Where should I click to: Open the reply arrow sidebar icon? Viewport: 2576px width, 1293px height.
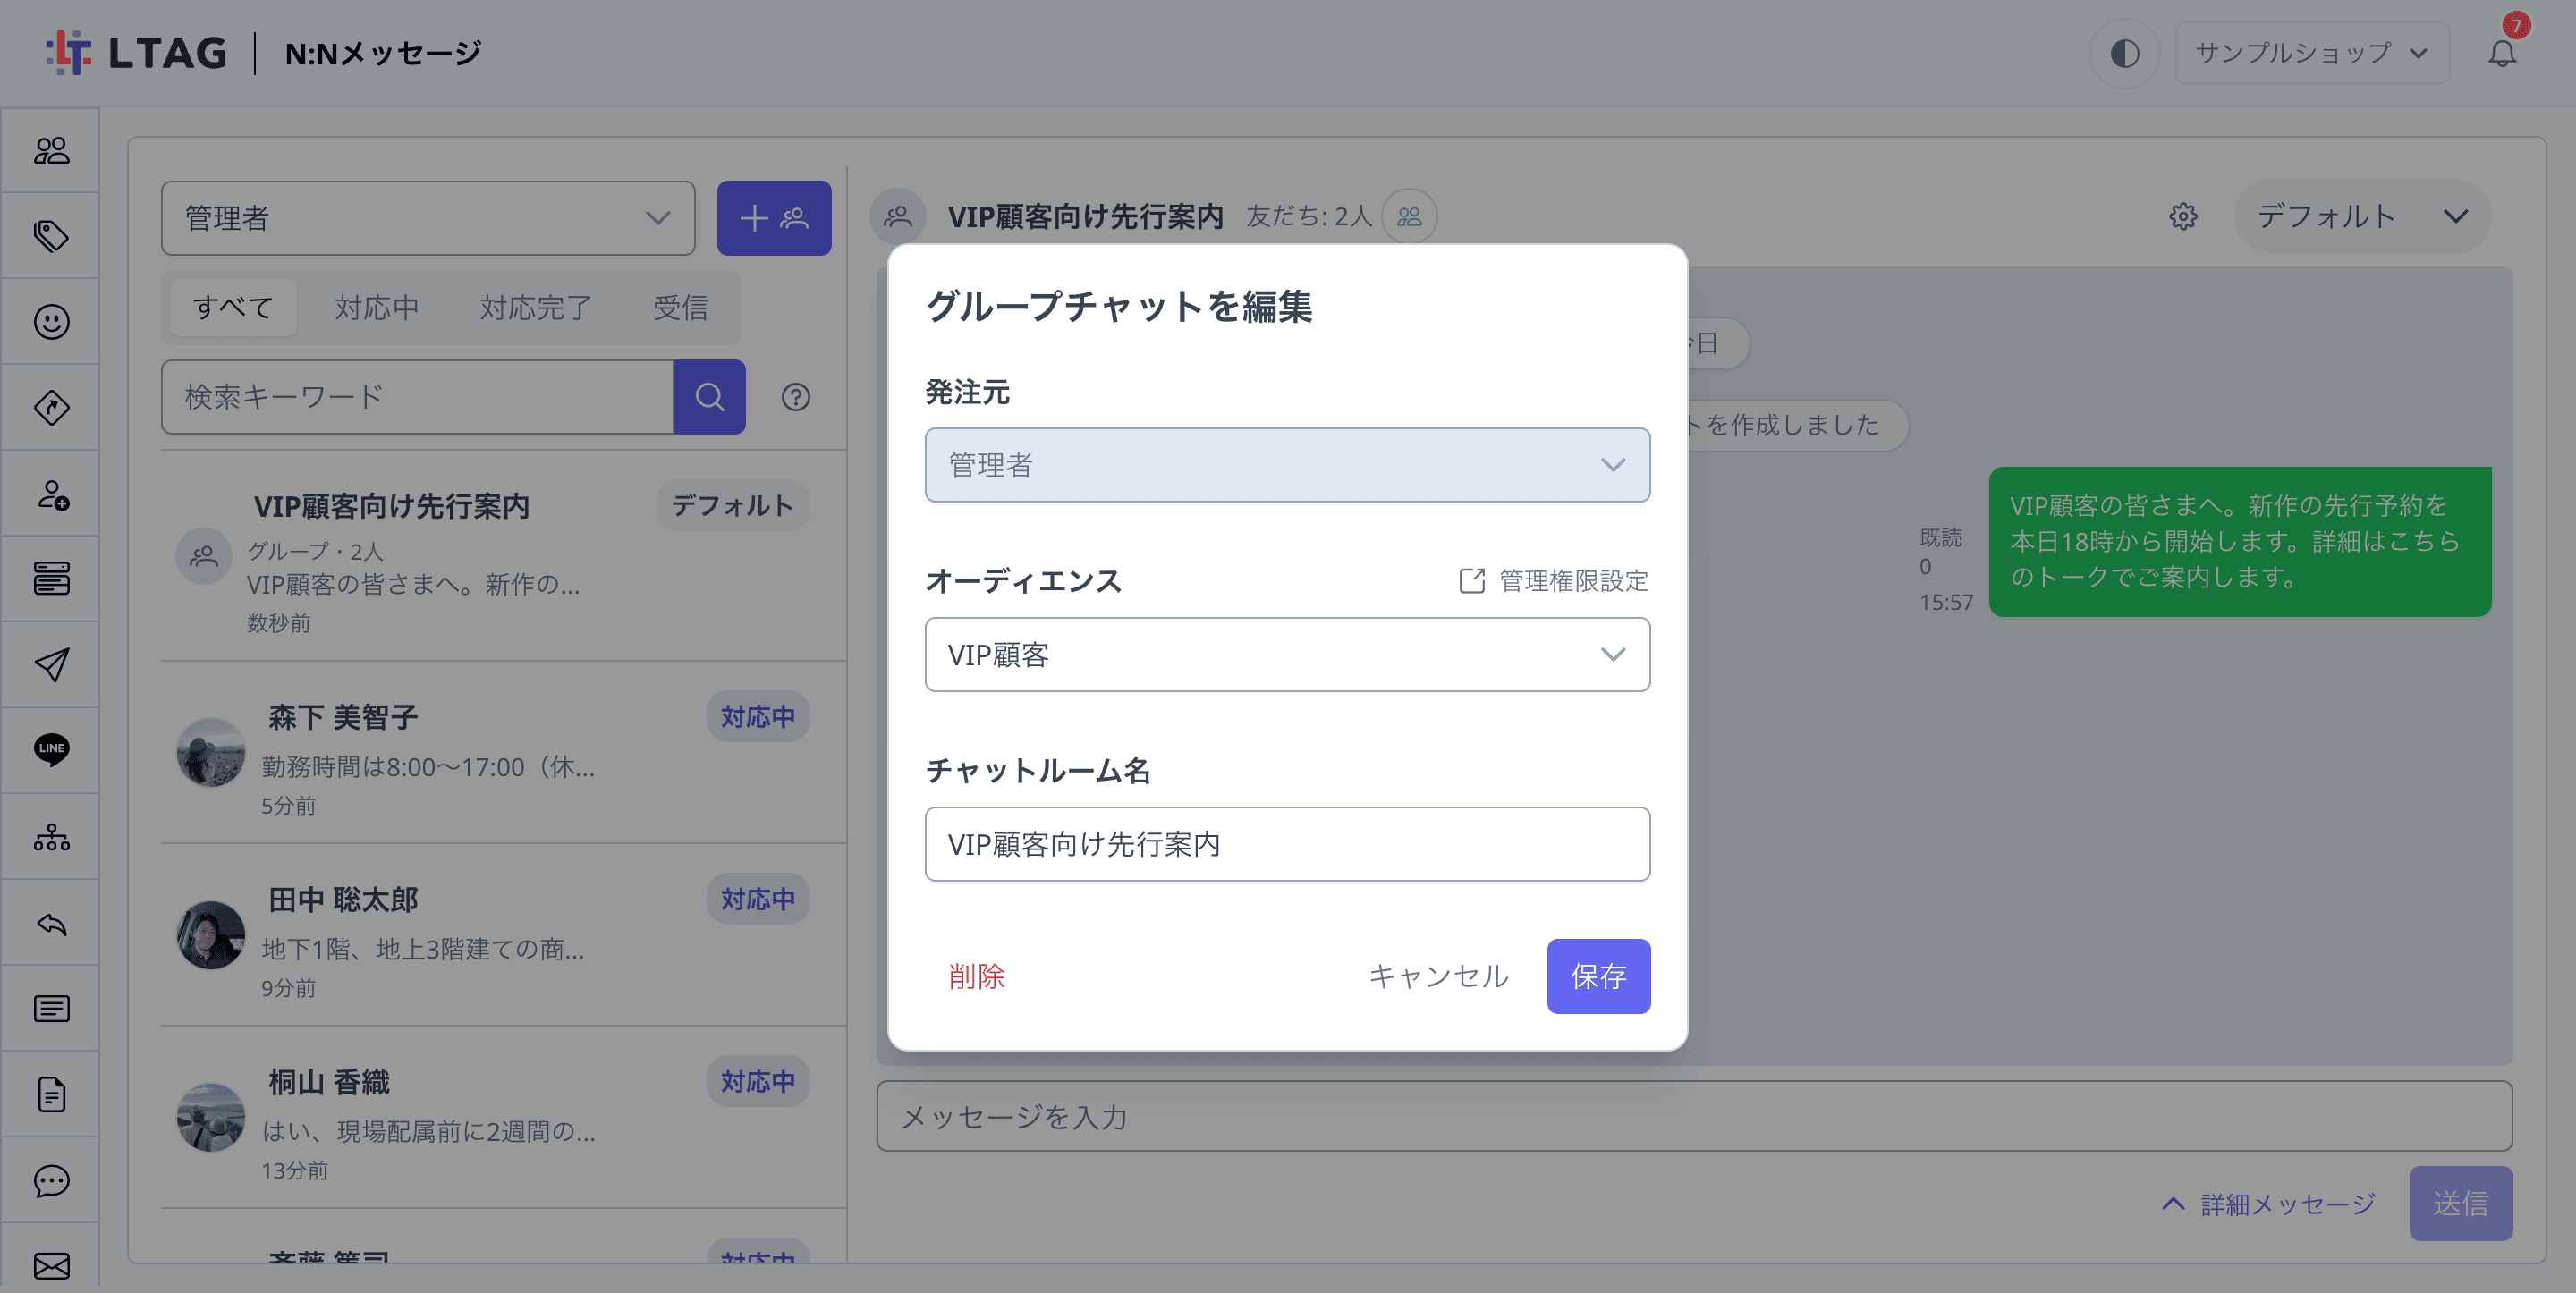tap(51, 923)
